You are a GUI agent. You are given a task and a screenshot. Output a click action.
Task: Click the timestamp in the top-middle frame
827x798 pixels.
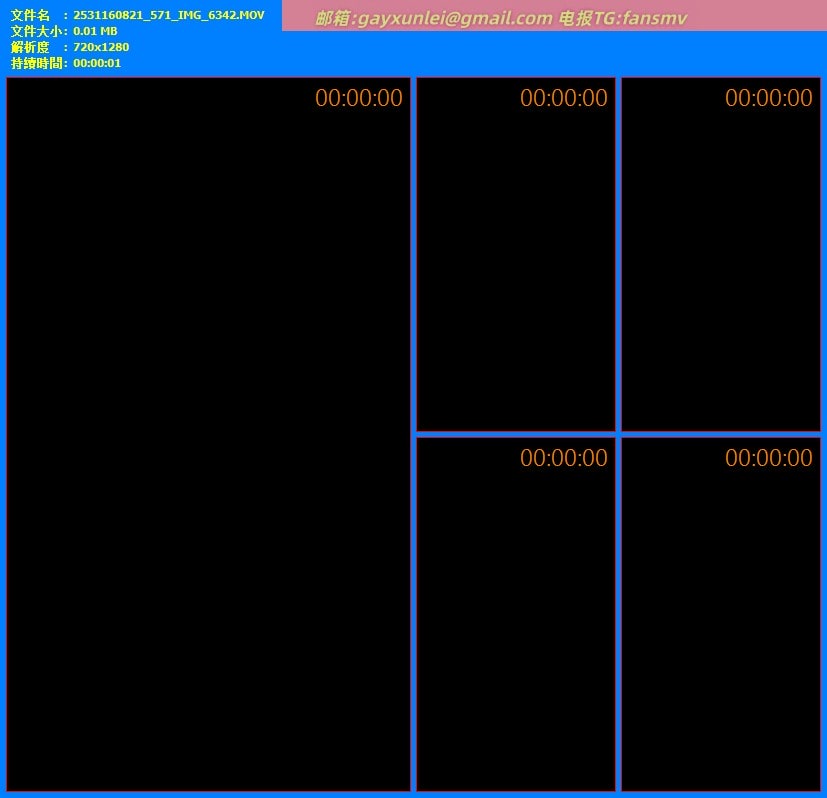tap(564, 98)
